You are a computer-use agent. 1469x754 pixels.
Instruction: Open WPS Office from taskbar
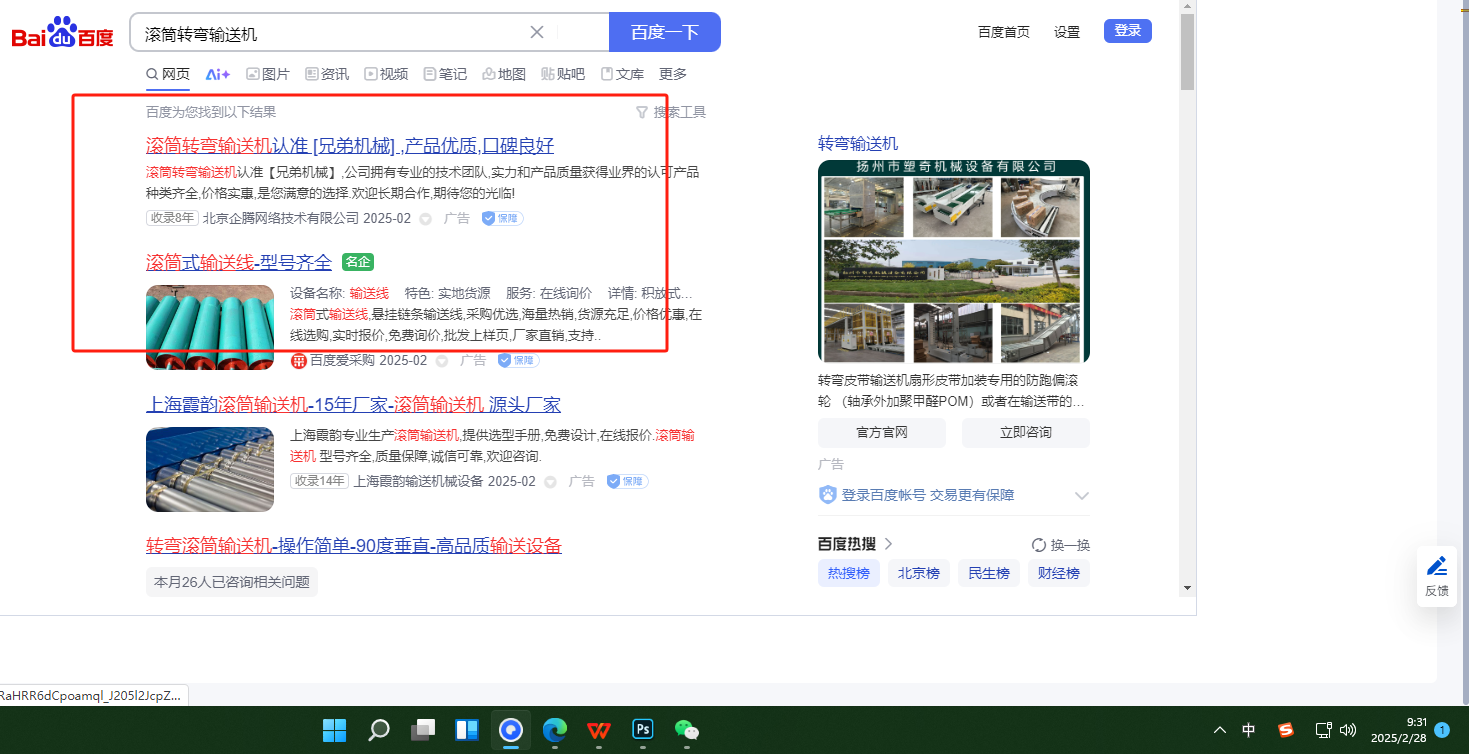coord(599,730)
